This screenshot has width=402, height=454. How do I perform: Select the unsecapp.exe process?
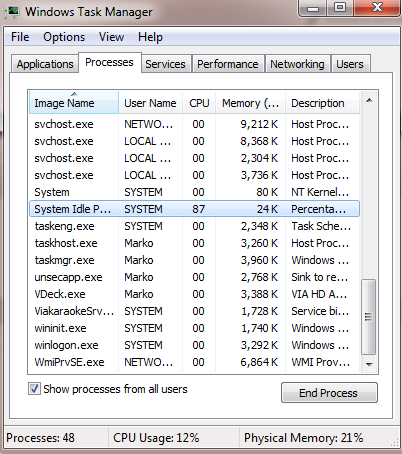pos(194,277)
